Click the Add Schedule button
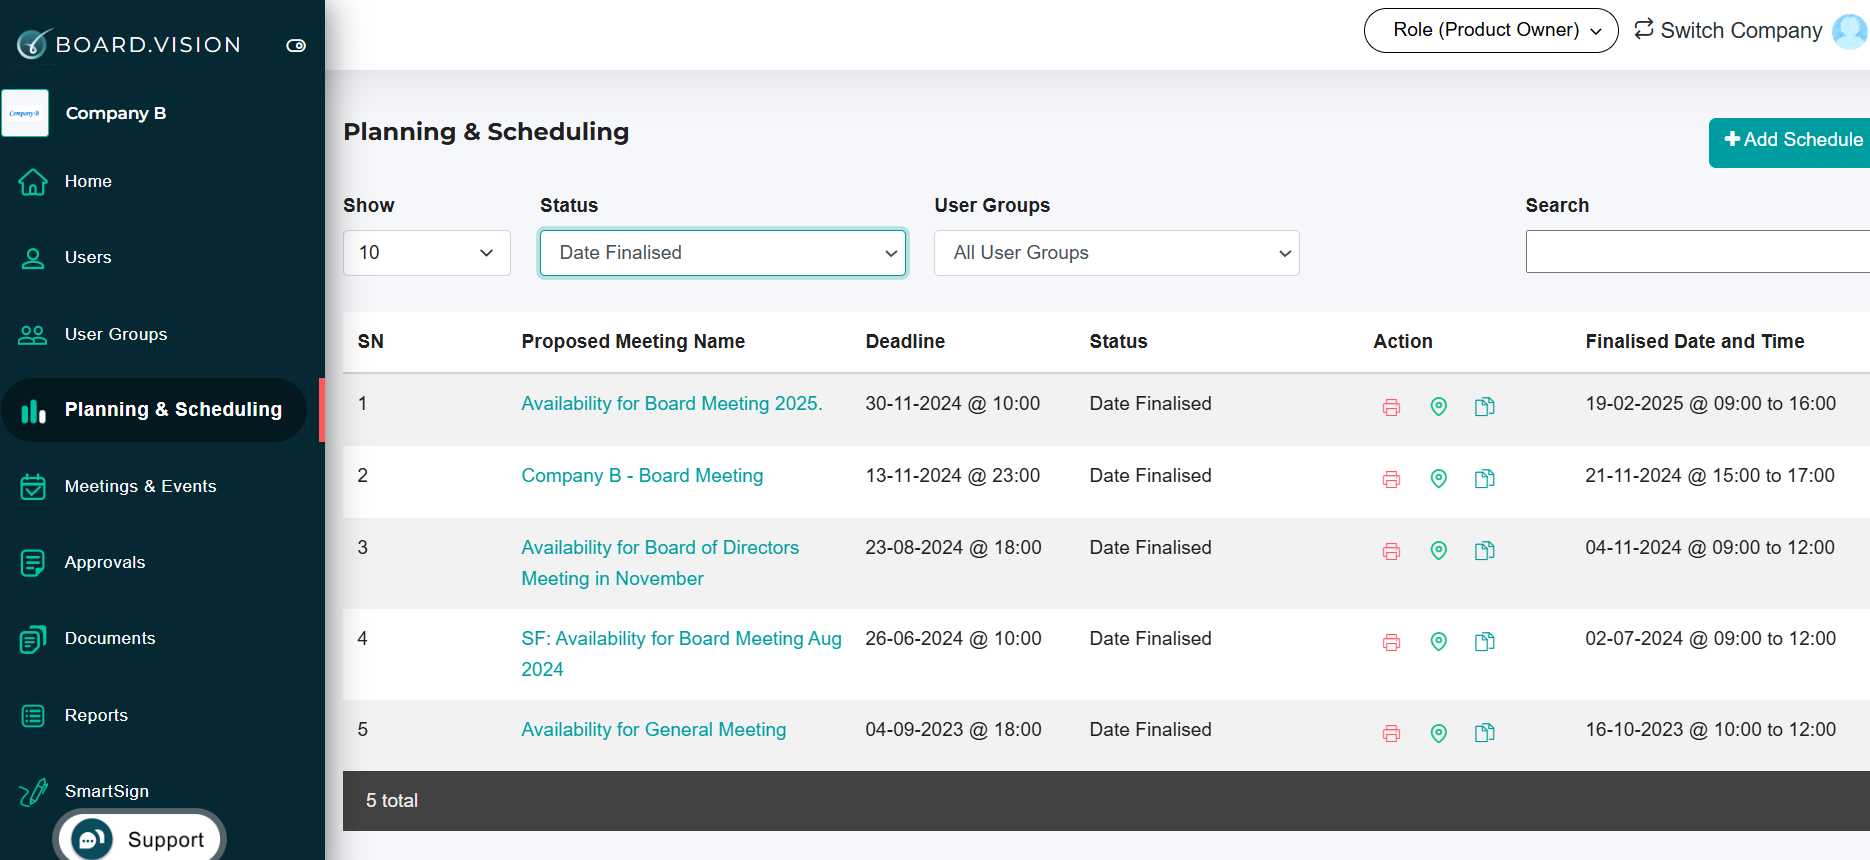 [1789, 143]
